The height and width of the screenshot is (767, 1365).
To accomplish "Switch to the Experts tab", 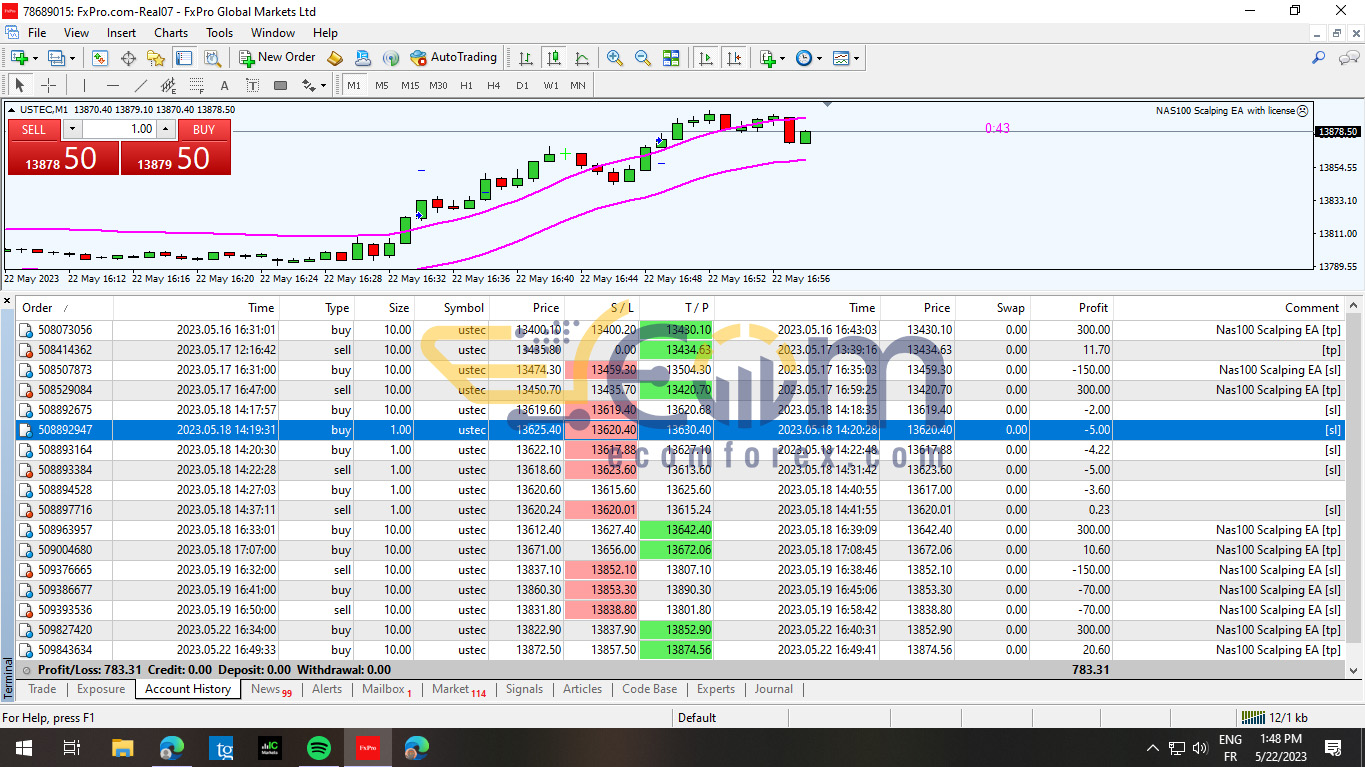I will 715,689.
